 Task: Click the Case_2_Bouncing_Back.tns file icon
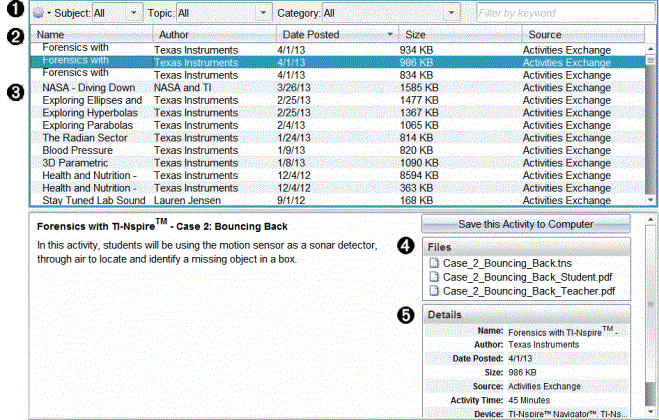point(433,262)
